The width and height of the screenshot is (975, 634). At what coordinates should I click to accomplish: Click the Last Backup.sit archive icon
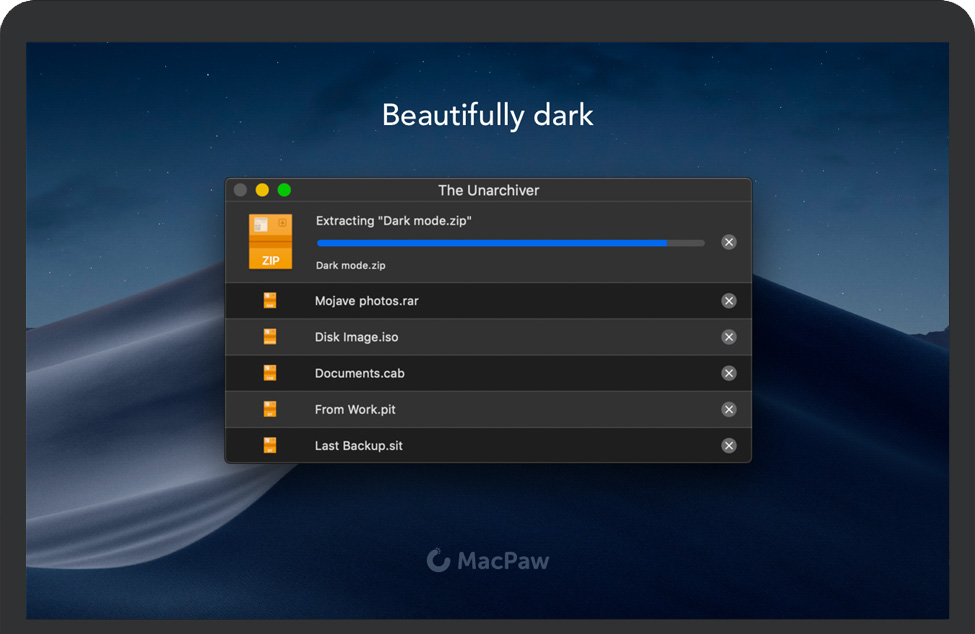click(x=270, y=445)
